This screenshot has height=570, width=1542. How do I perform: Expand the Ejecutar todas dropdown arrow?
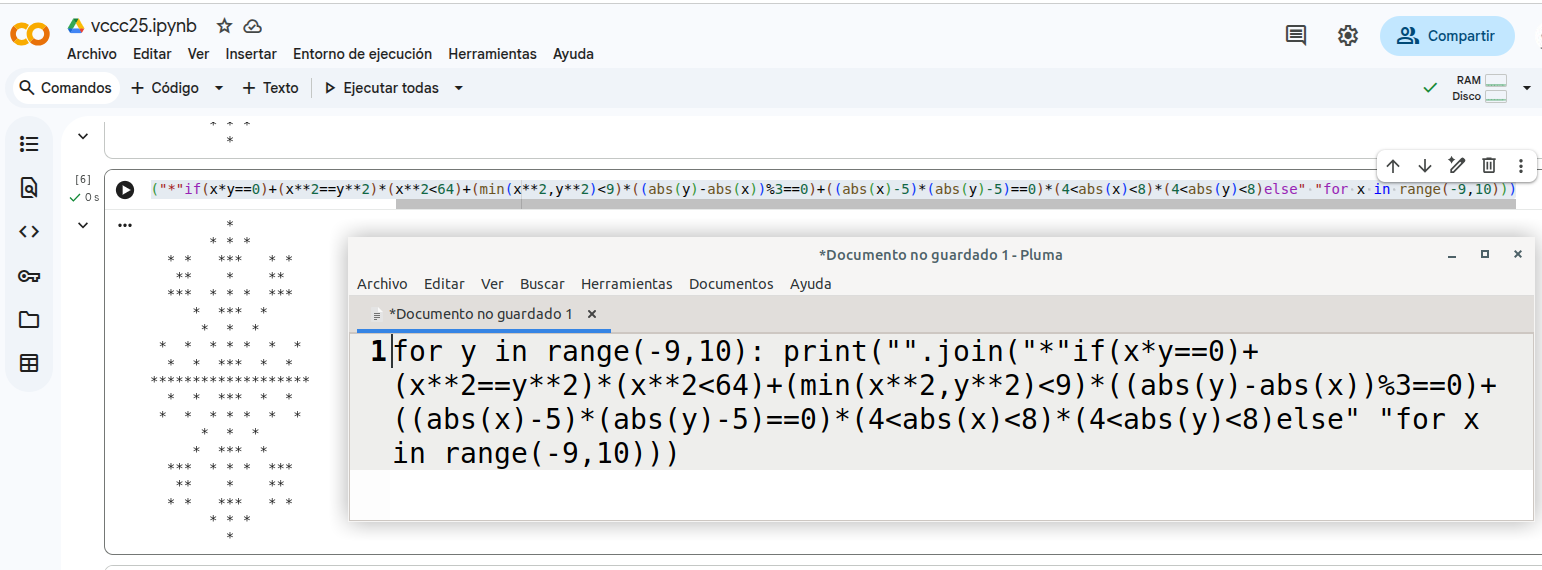tap(459, 88)
